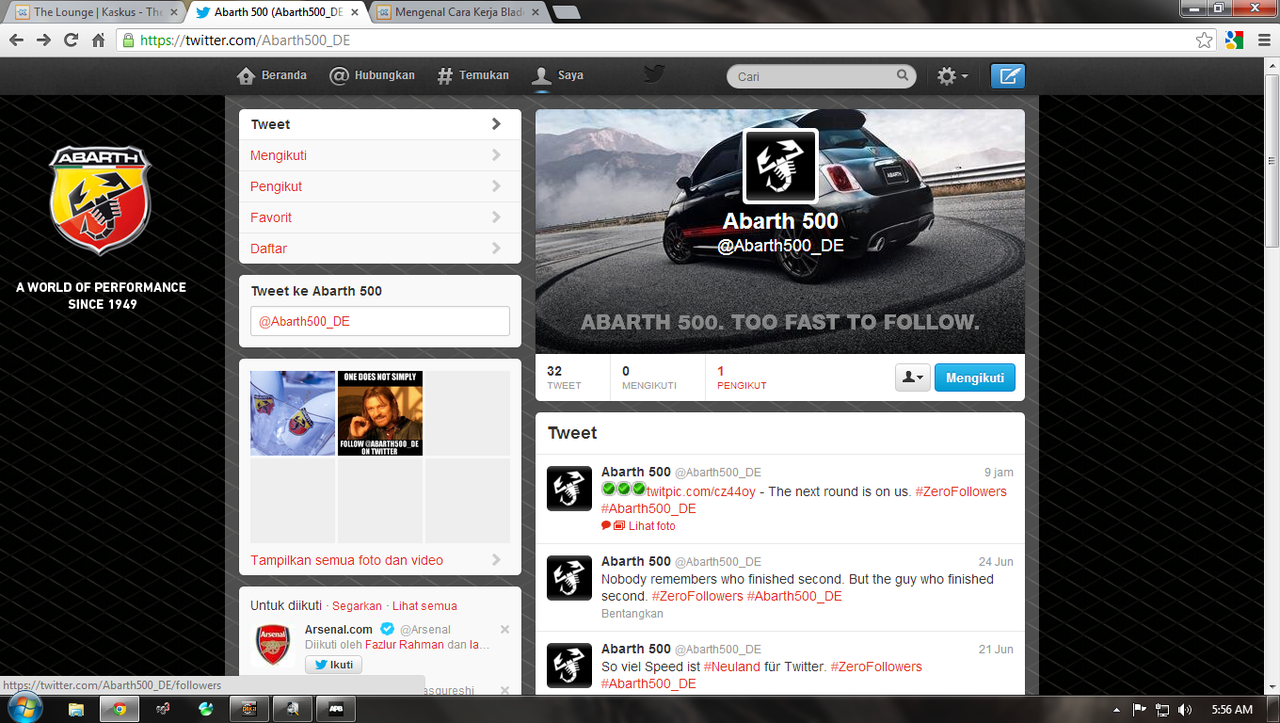Screen dimensions: 1280x723
Task: Open the Temukan discover page
Action: click(x=473, y=76)
